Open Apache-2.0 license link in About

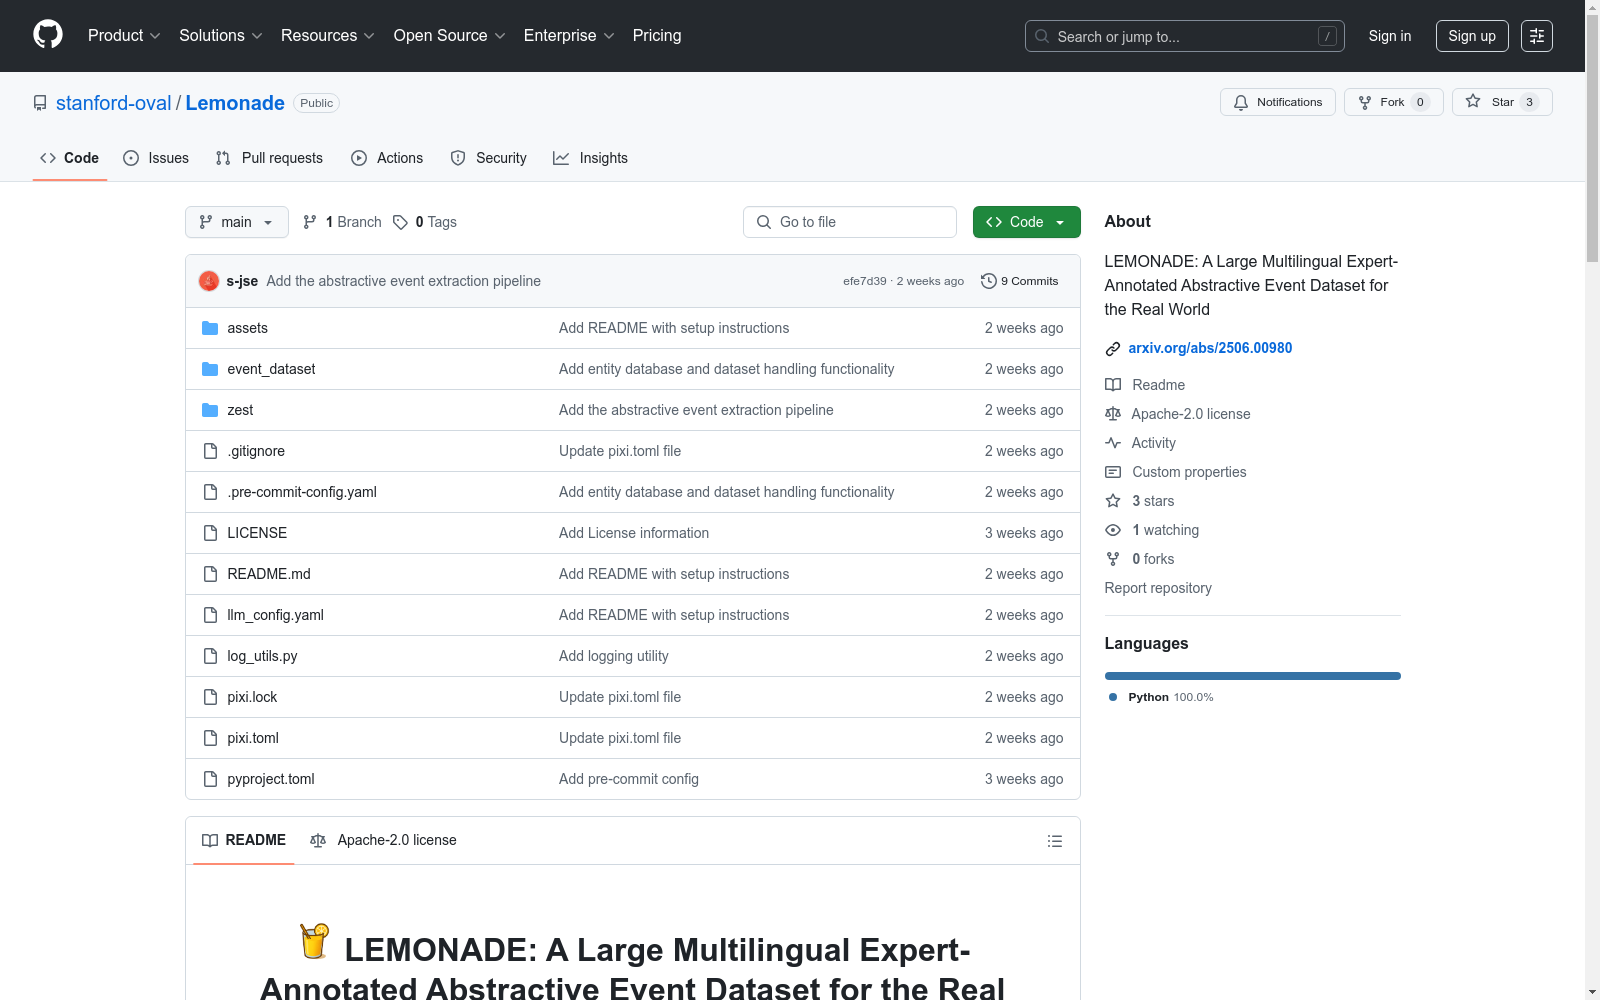(1177, 414)
